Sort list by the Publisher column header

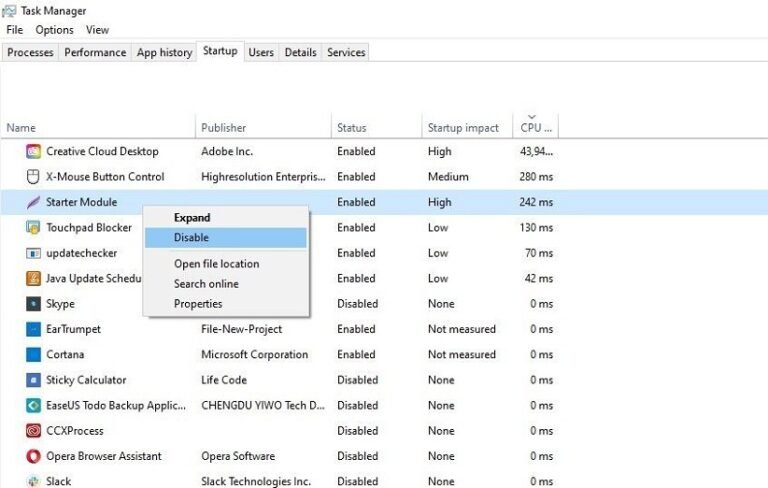click(224, 128)
